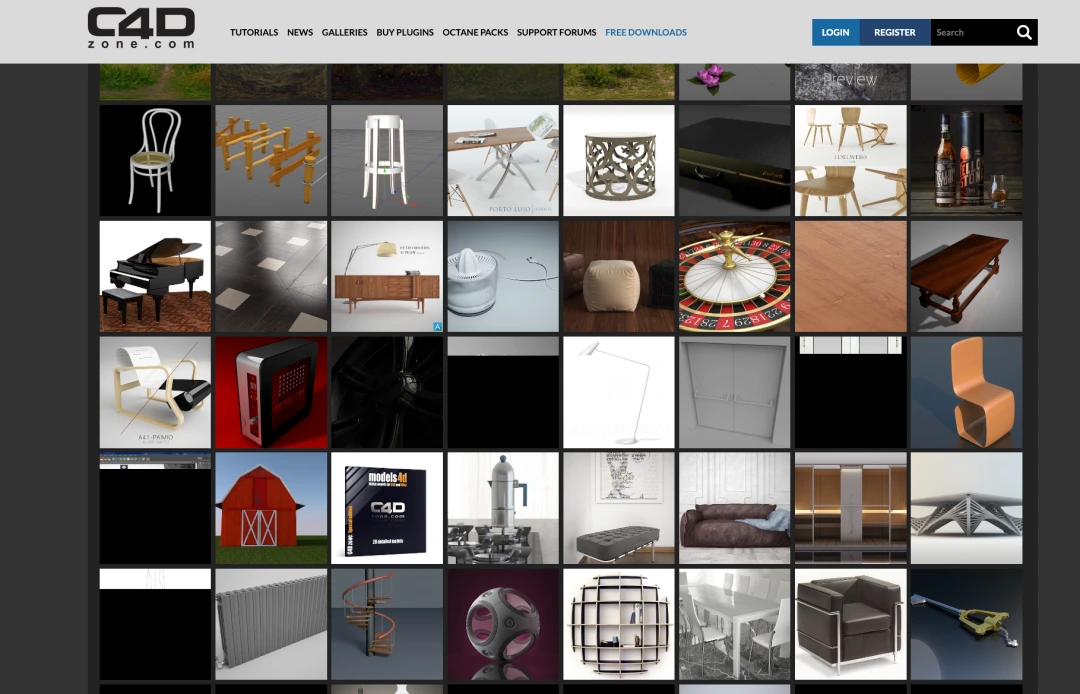The height and width of the screenshot is (694, 1080).
Task: Open the whiskey bottle thumbnail
Action: [966, 160]
